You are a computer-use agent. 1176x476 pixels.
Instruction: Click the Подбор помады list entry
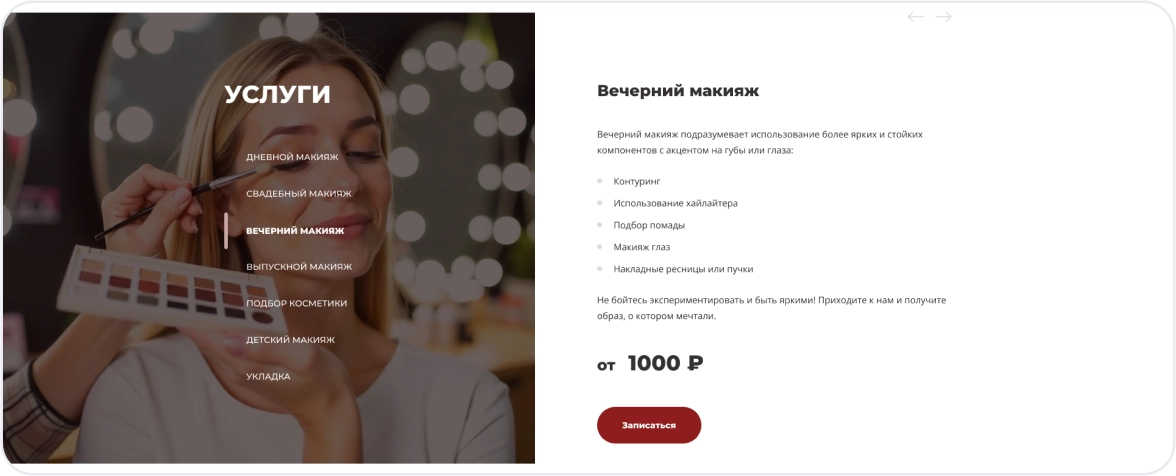(649, 225)
